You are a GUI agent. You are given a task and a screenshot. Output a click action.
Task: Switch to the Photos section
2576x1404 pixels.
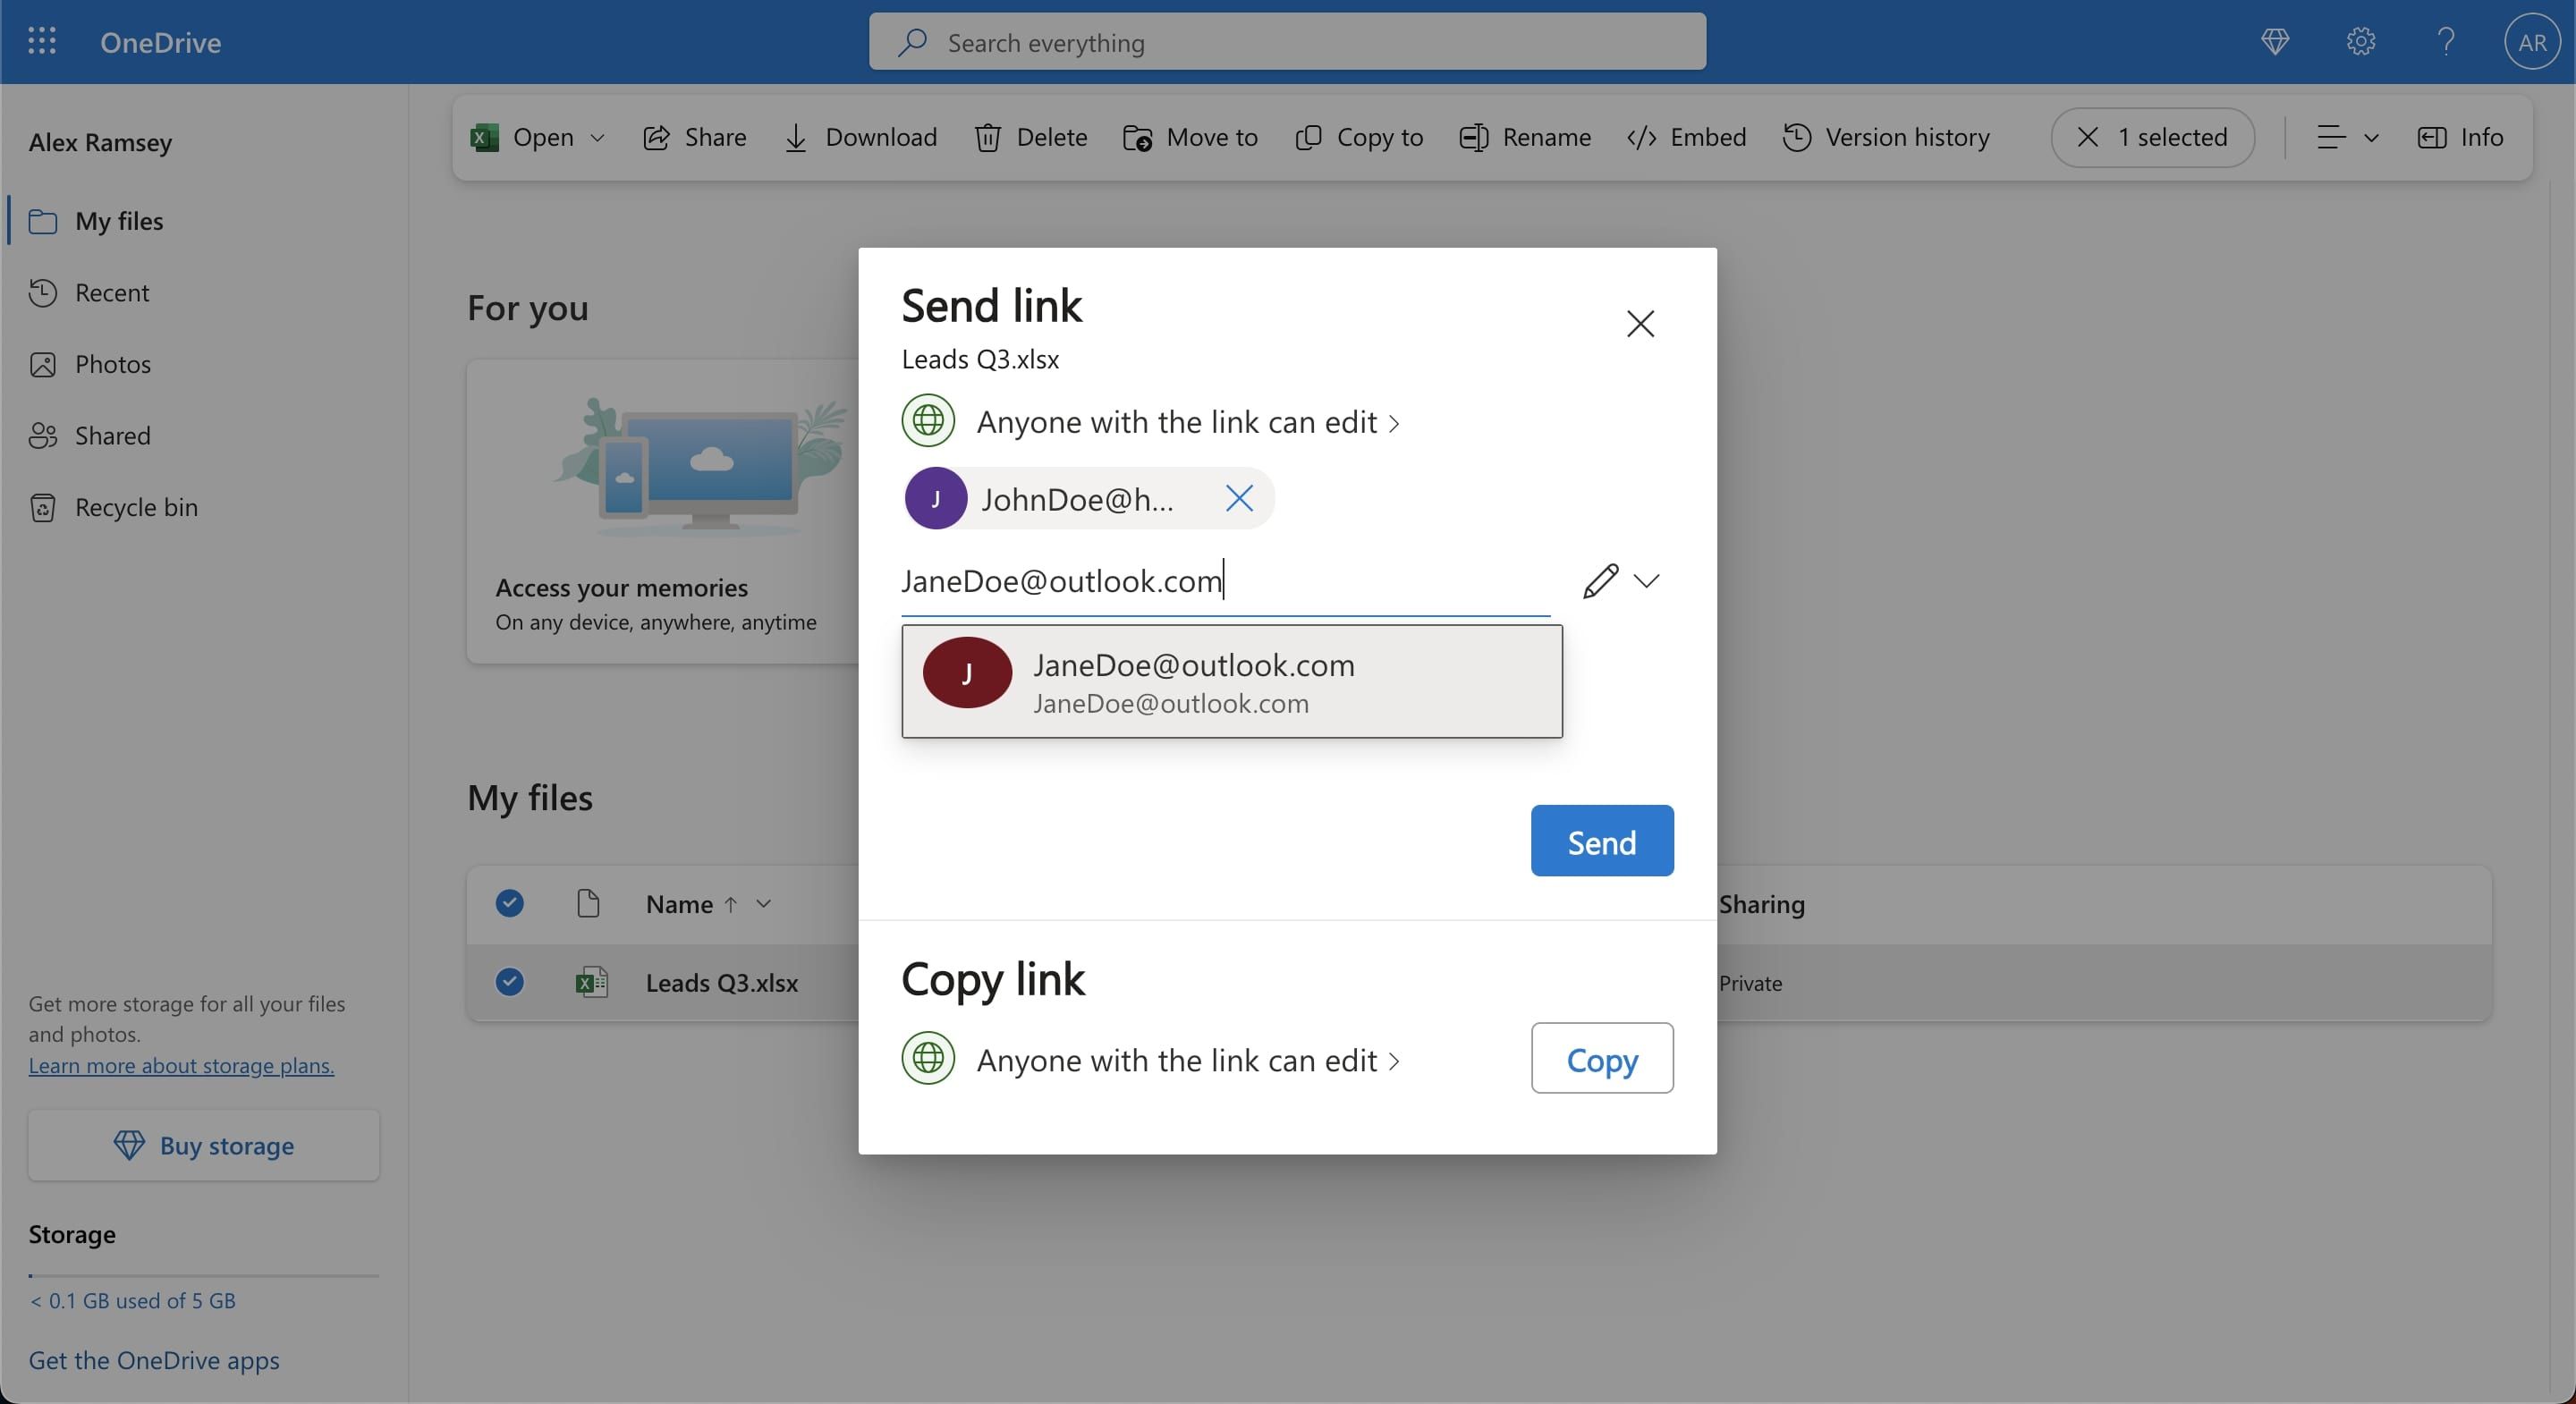(x=112, y=364)
